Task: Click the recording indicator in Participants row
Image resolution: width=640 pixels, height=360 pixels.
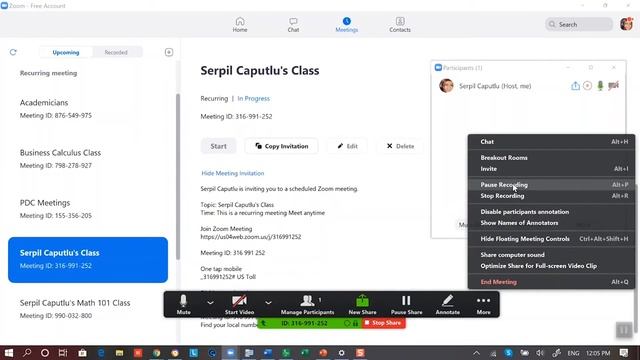Action: click(587, 85)
